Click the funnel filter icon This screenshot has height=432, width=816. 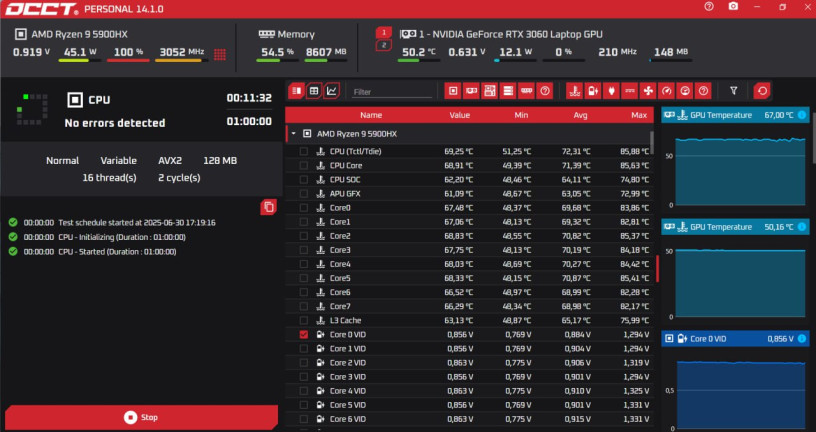click(x=733, y=91)
